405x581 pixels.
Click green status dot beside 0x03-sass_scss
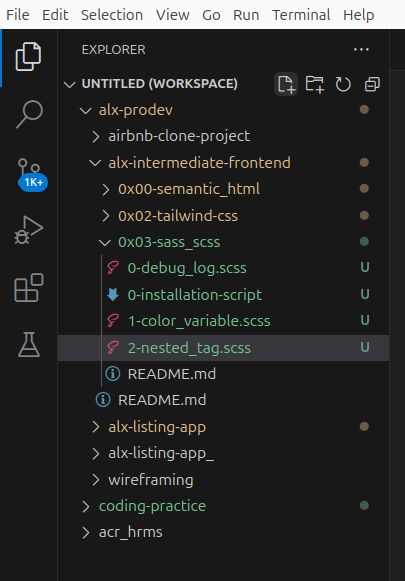364,242
